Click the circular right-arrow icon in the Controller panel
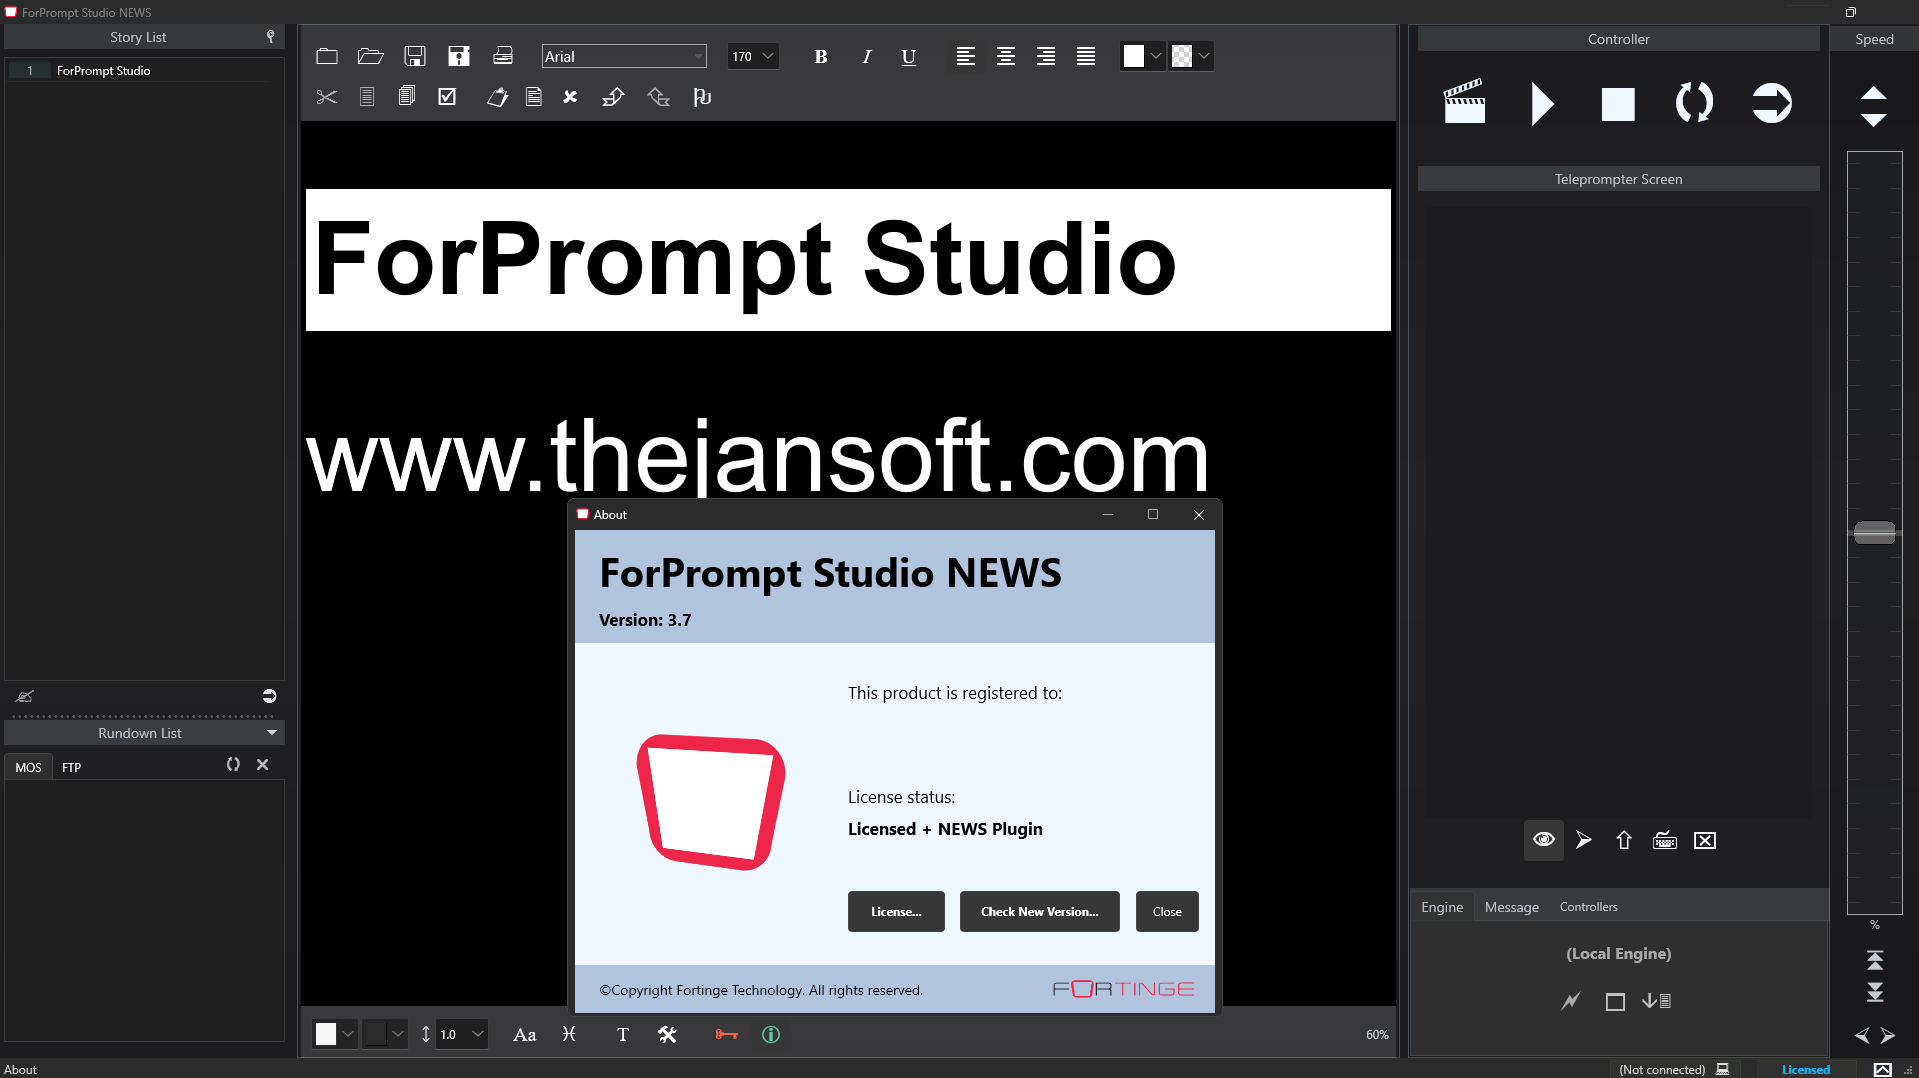This screenshot has width=1919, height=1078. click(x=1771, y=103)
